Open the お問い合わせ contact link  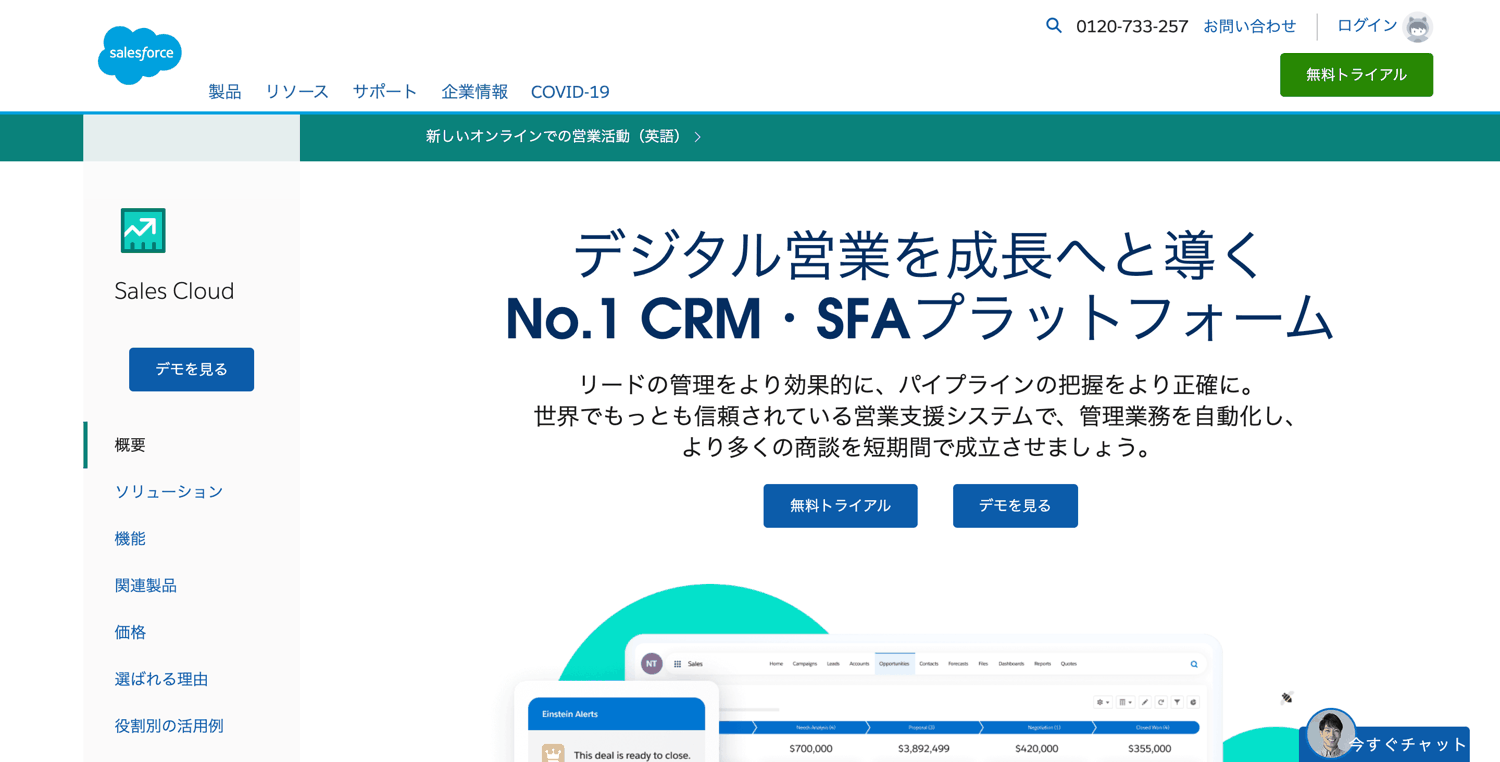[x=1250, y=26]
